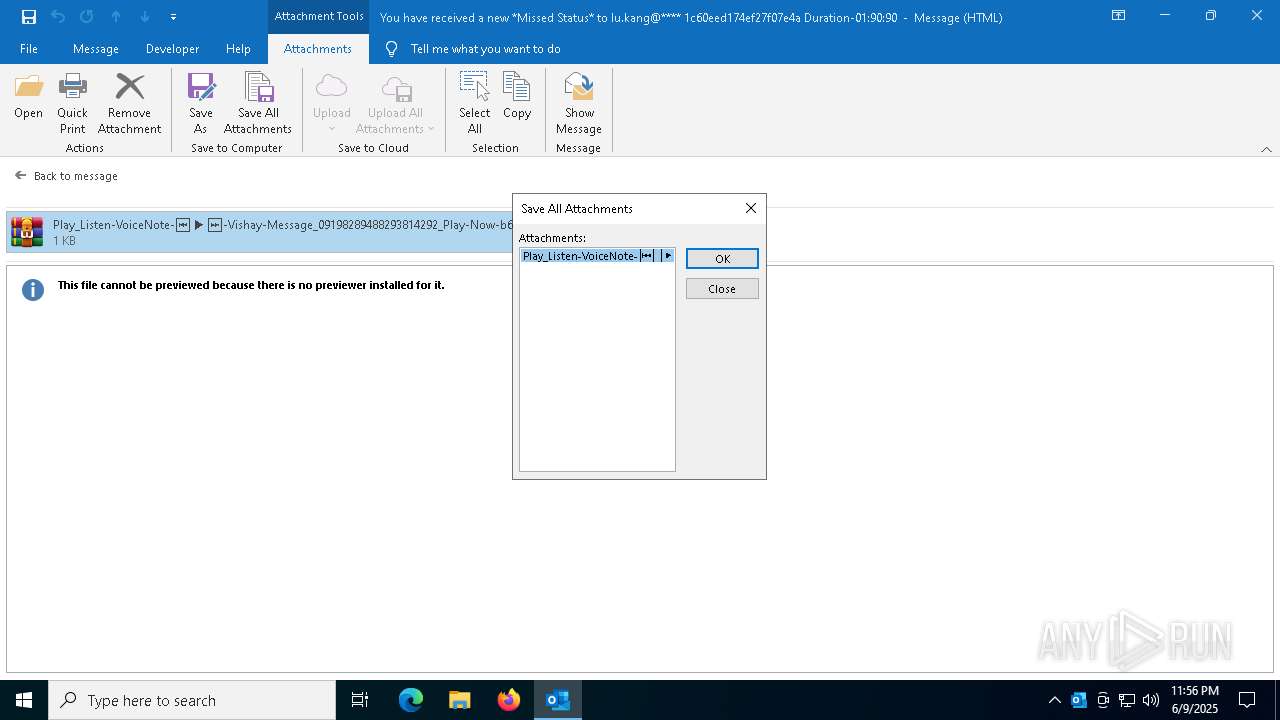Open the File menu
Image resolution: width=1280 pixels, height=720 pixels.
tap(29, 49)
